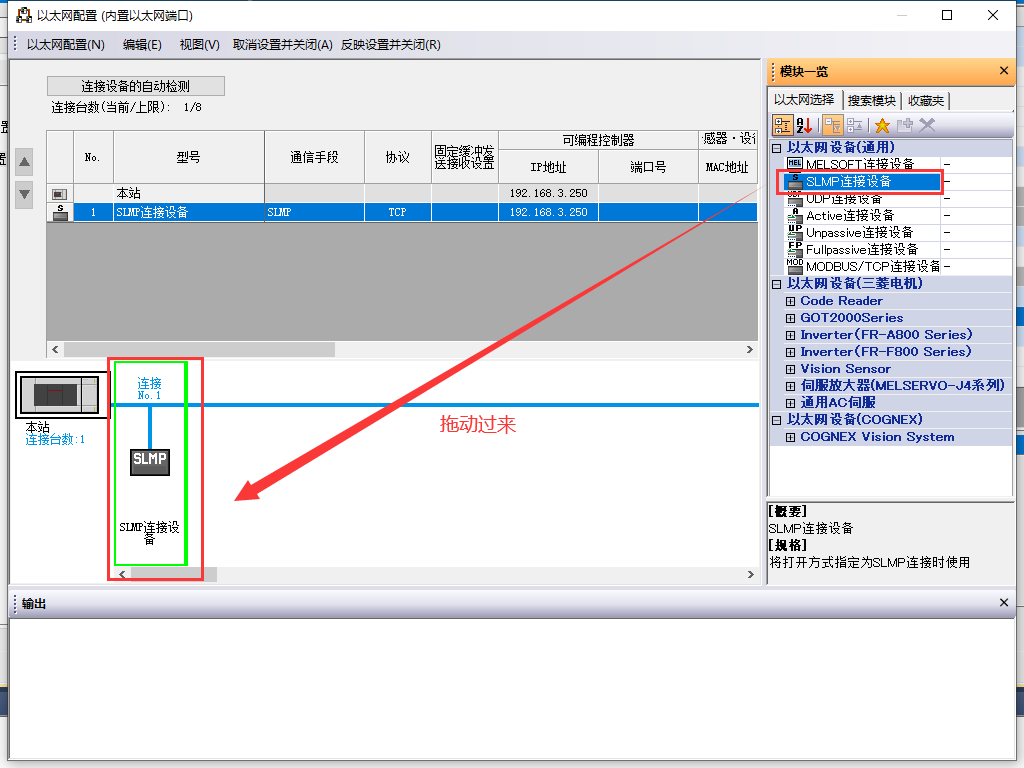Screen dimensions: 1024x768
Task: Collapse the 以太网设备(三菱电机) tree group
Action: click(x=776, y=284)
